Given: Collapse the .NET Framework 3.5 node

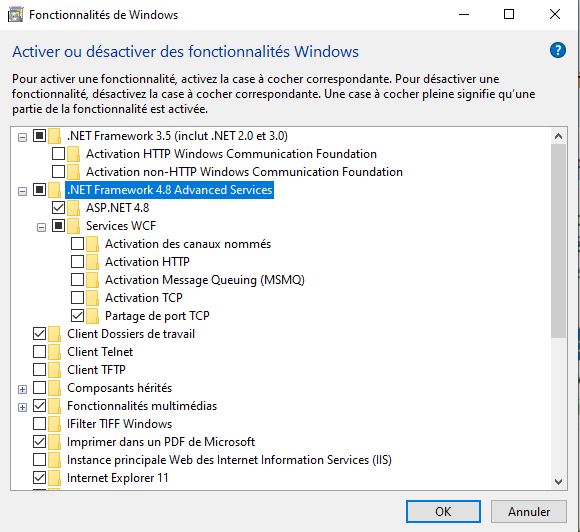Looking at the screenshot, I should [x=23, y=137].
